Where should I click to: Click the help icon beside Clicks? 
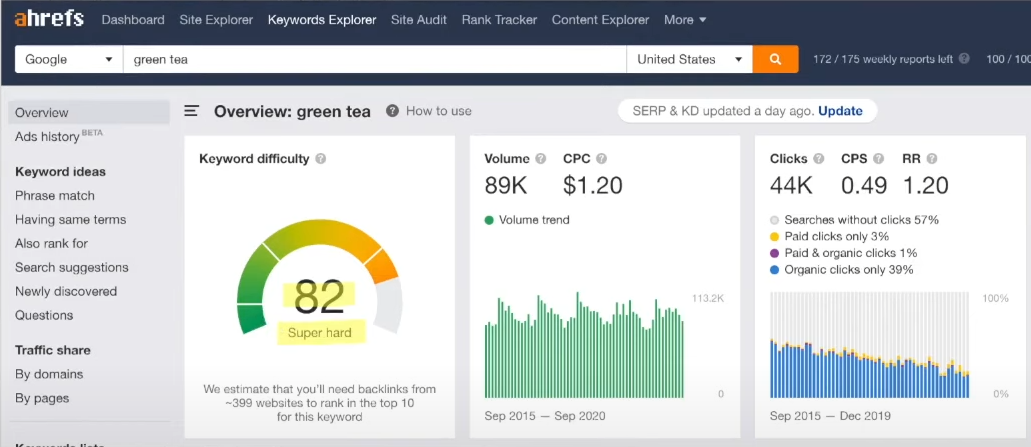tap(819, 159)
